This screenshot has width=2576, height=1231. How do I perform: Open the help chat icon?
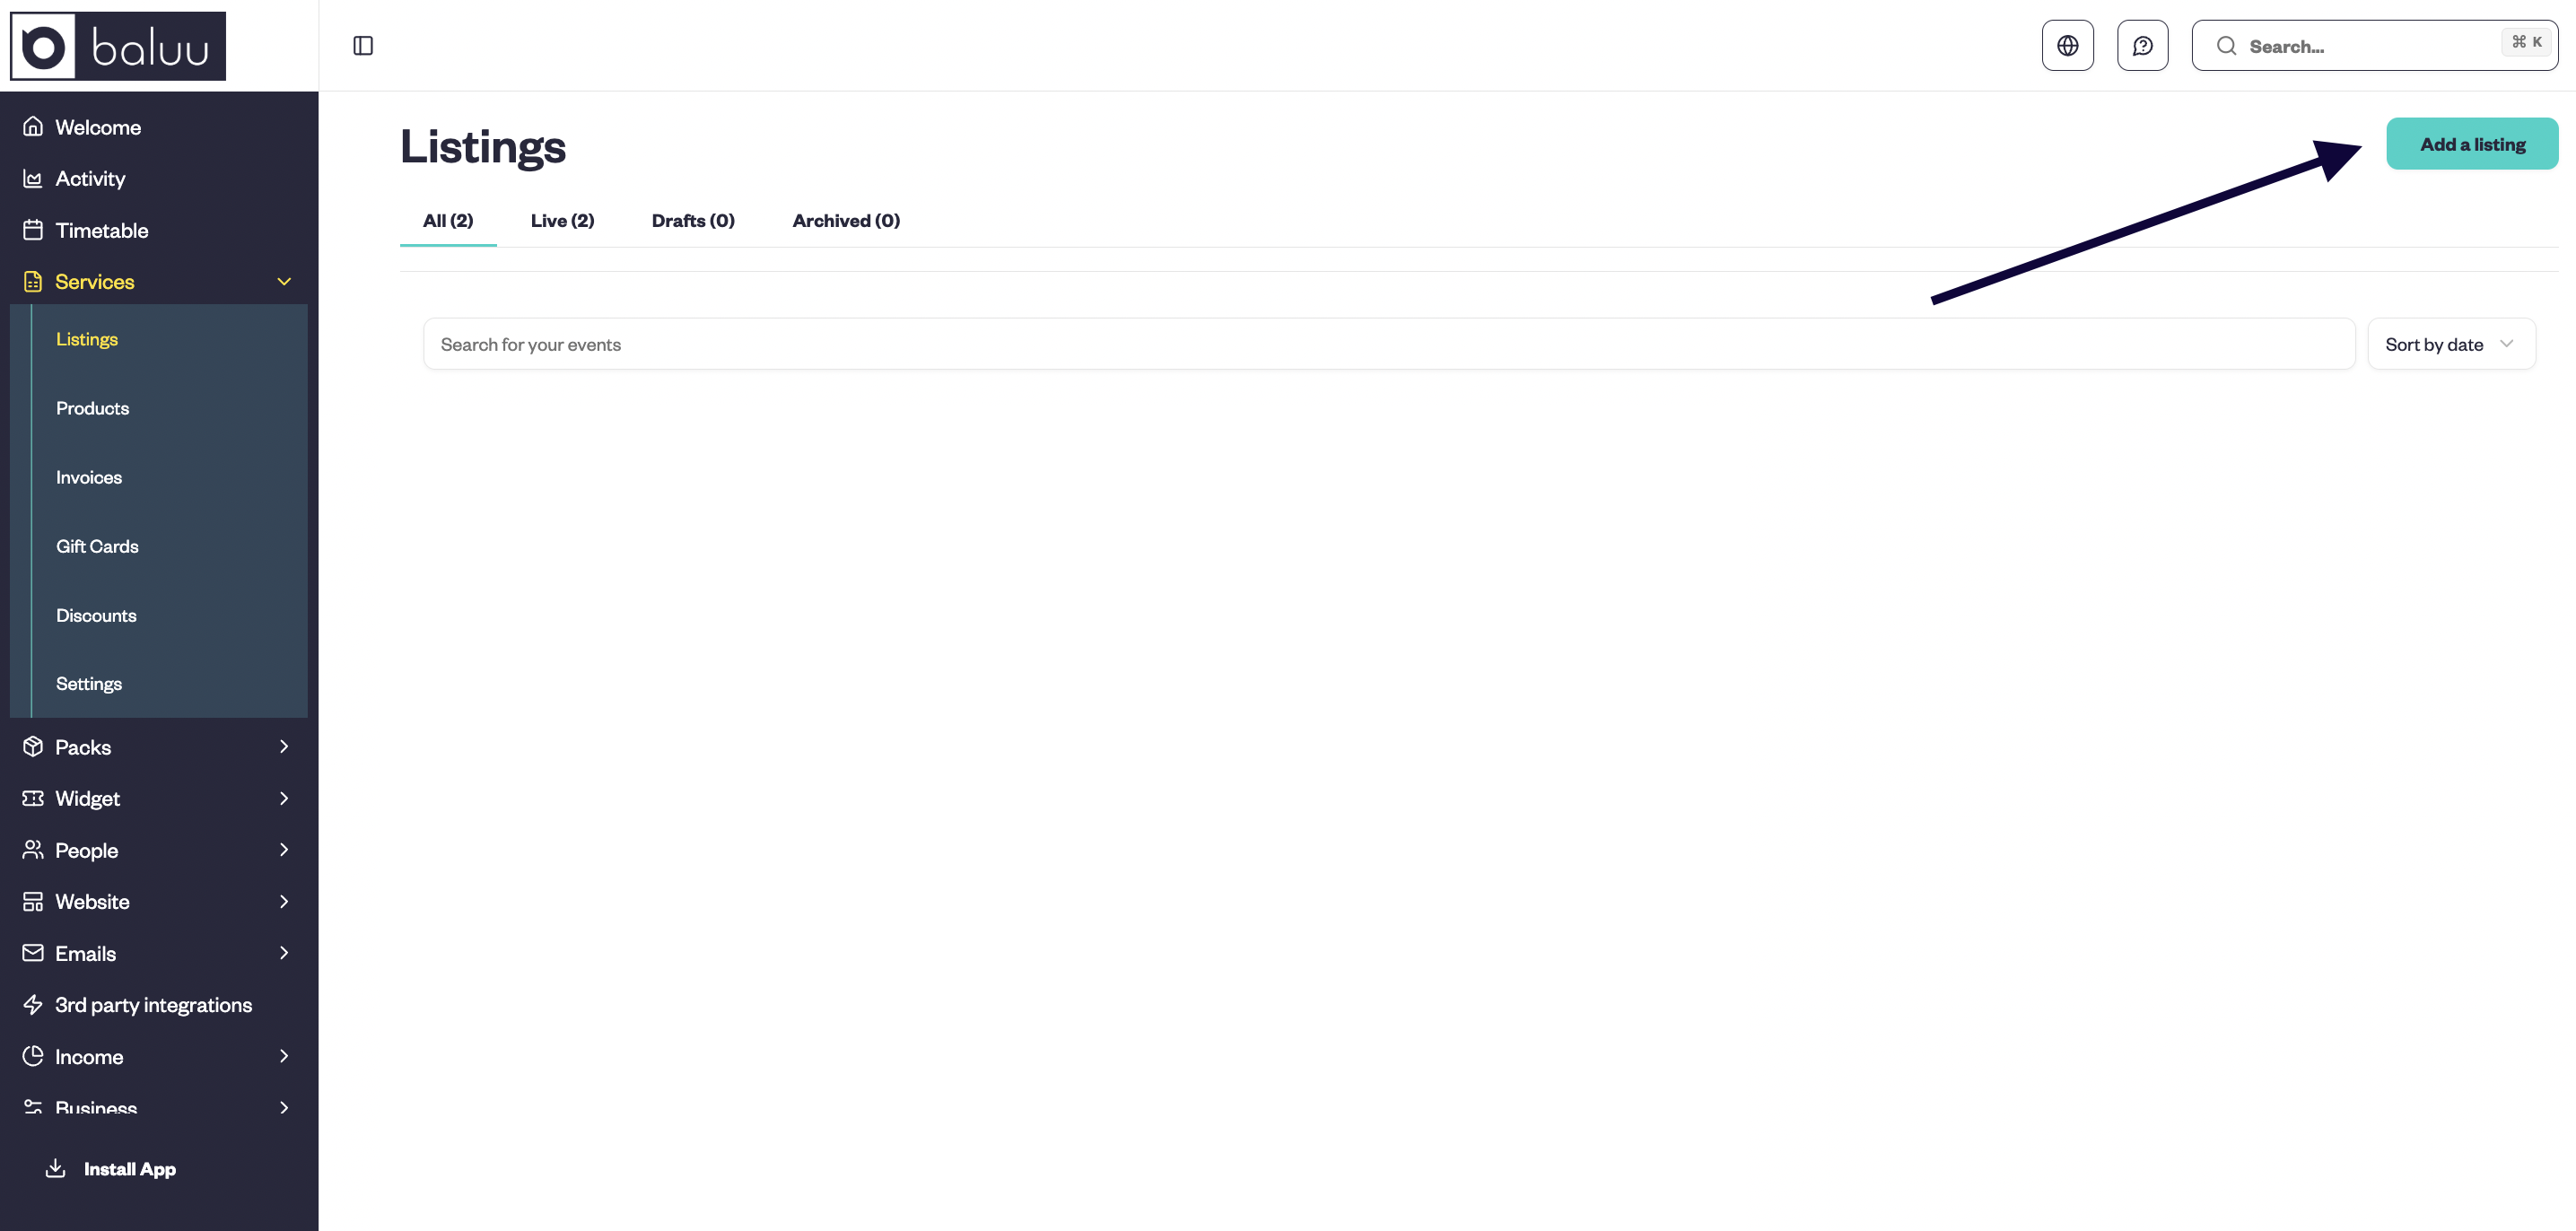pyautogui.click(x=2142, y=46)
